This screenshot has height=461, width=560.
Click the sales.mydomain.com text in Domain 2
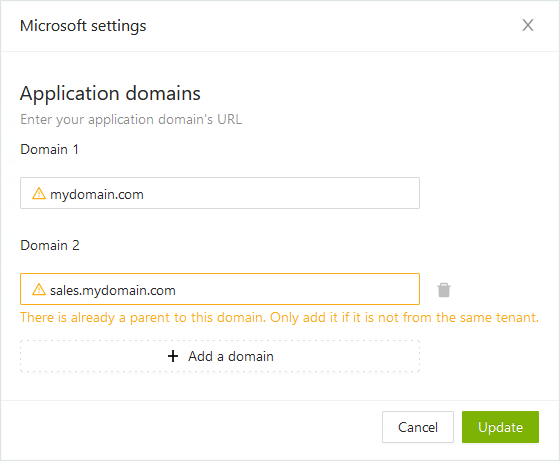(x=113, y=291)
